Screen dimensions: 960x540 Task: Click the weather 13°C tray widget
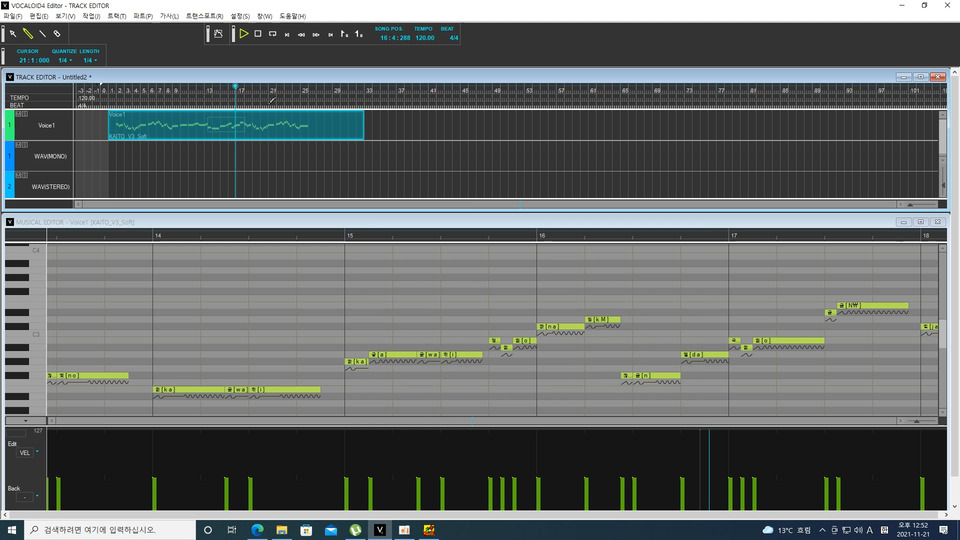(787, 530)
